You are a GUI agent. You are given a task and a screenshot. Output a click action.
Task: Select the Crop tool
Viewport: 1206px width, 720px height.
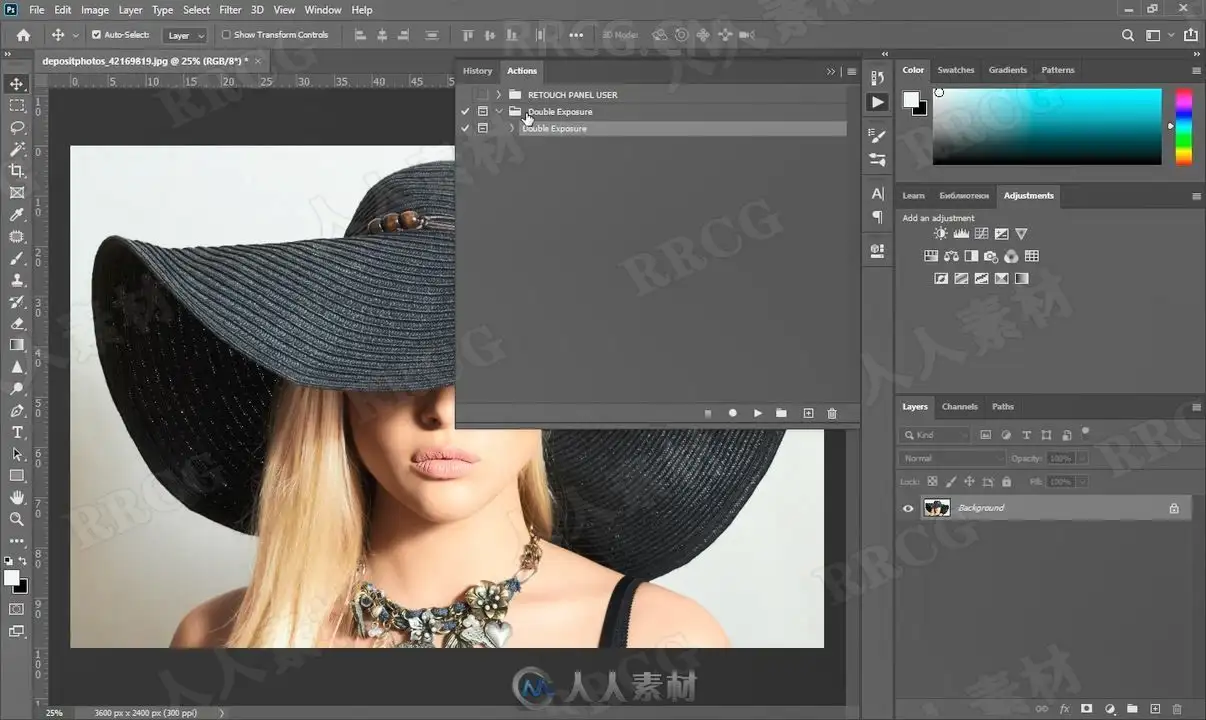pyautogui.click(x=17, y=171)
